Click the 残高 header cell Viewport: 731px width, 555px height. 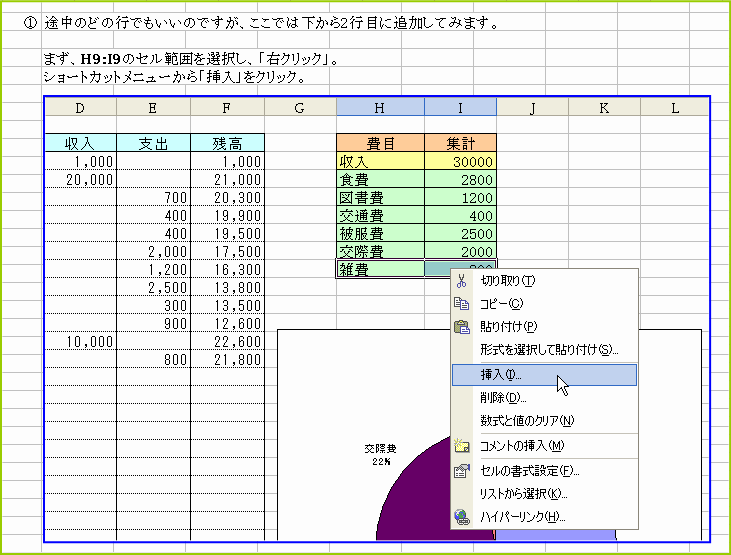[x=227, y=143]
